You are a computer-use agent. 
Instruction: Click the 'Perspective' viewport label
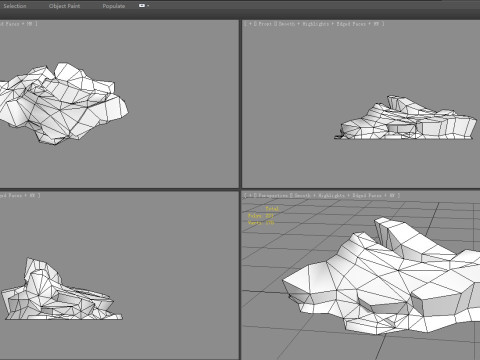coord(273,196)
